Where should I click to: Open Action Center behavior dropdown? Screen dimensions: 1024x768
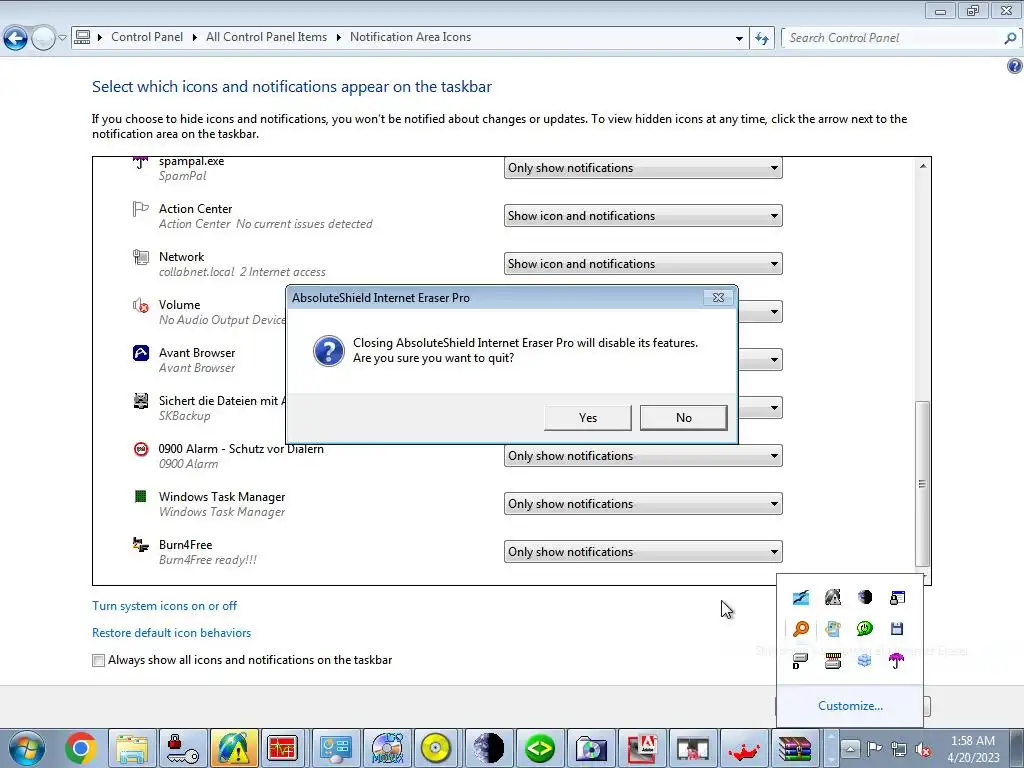643,216
